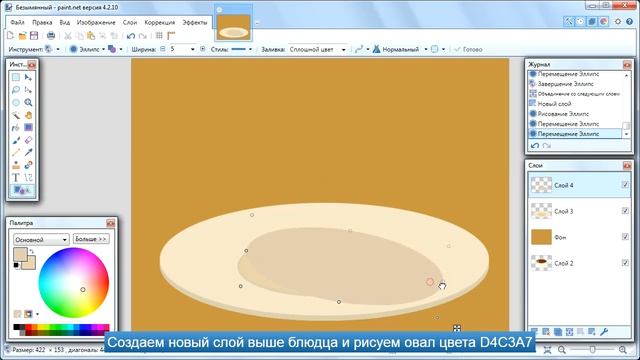Duplicate layer icon in Слои panel
Image resolution: width=640 pixels, height=360 pixels.
(558, 331)
